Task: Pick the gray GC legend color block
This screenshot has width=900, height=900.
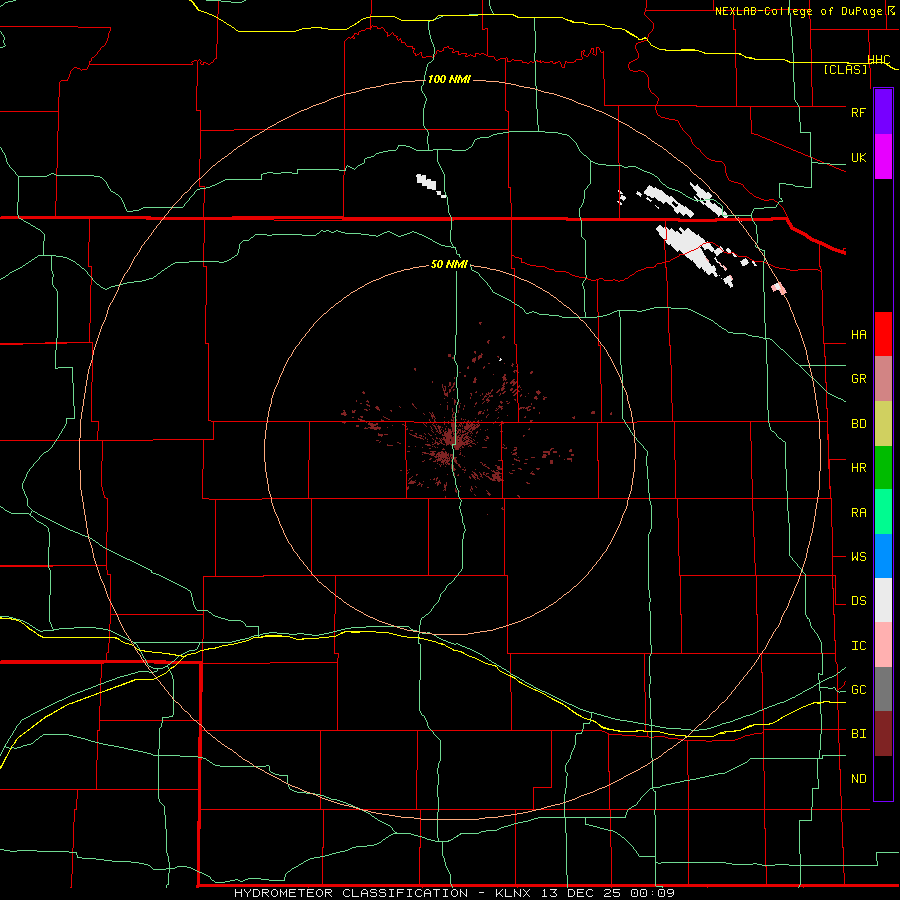Action: pos(883,689)
